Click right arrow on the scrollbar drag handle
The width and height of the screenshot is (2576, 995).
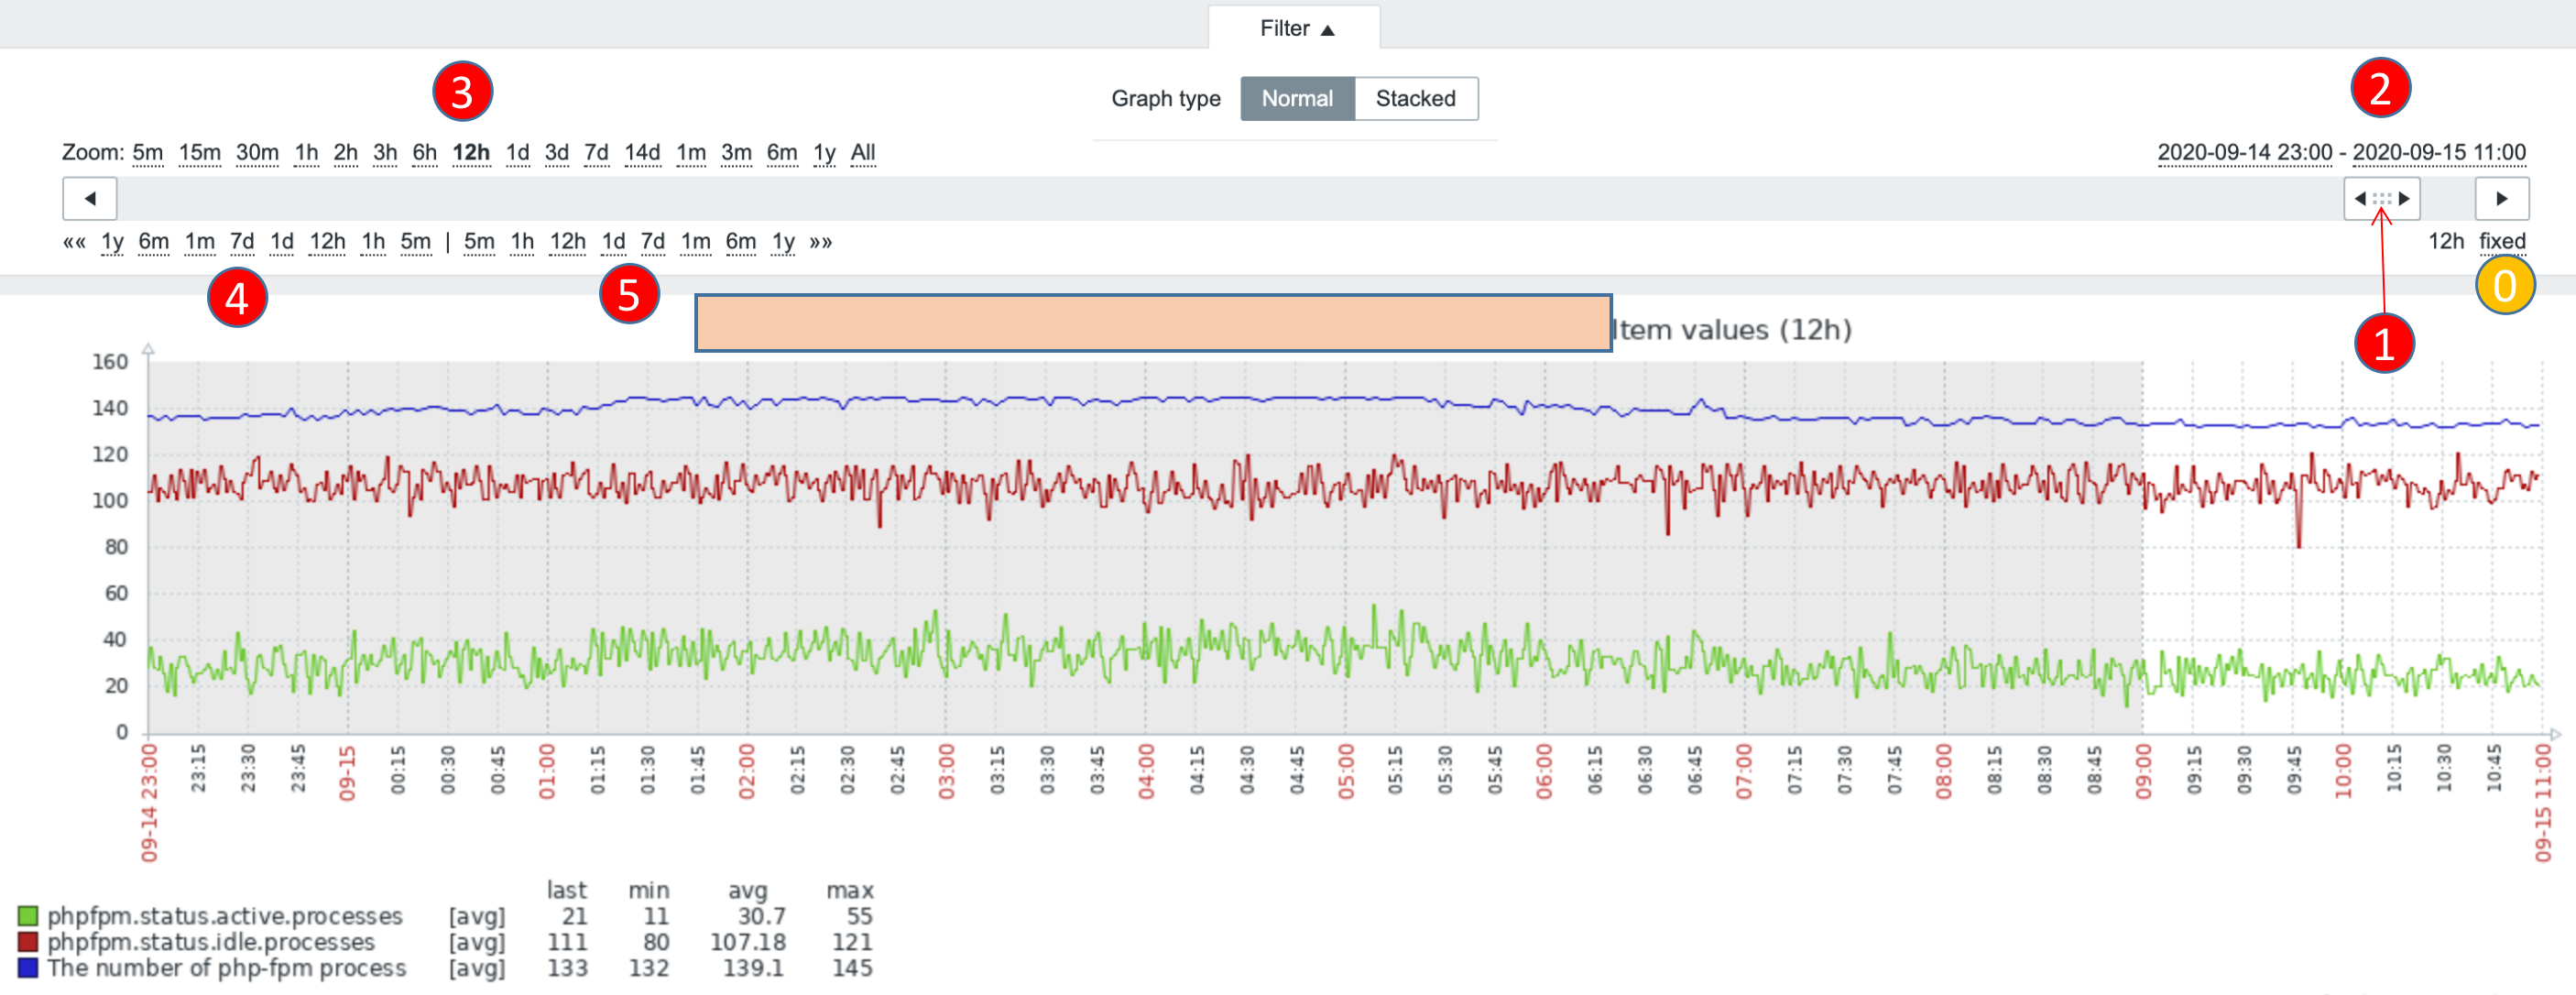(x=2403, y=198)
